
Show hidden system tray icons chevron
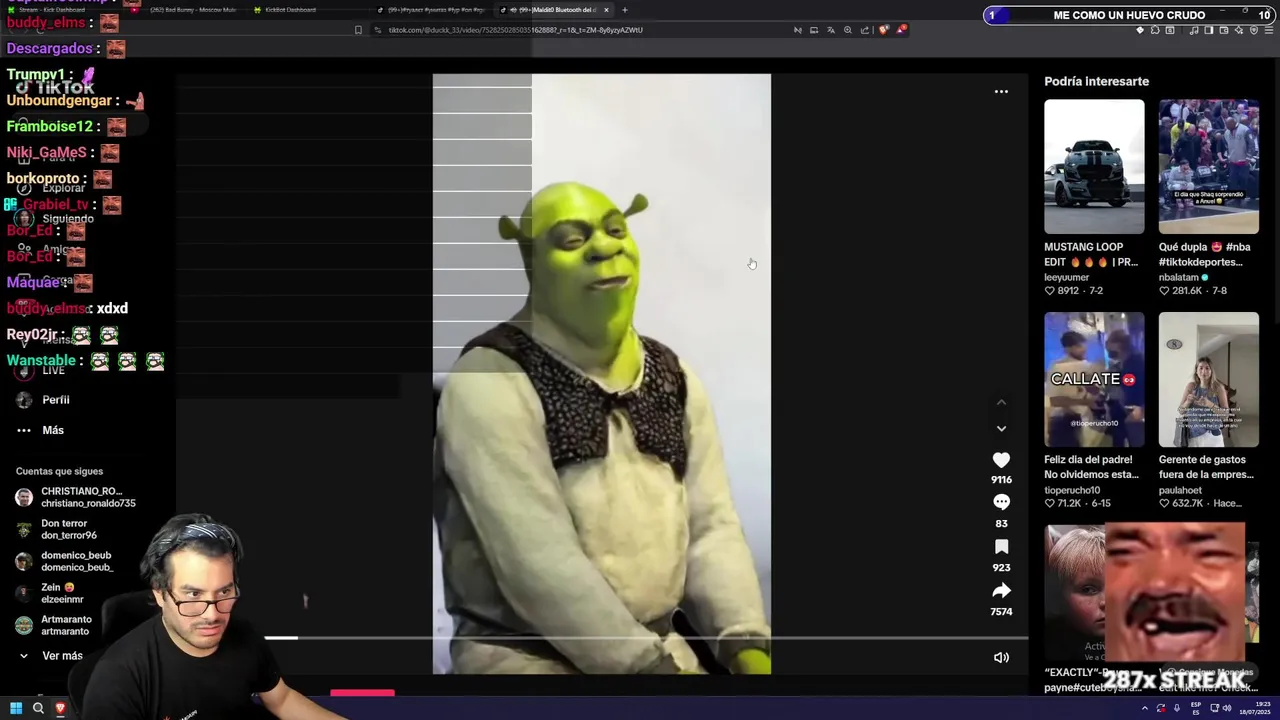[1145, 708]
